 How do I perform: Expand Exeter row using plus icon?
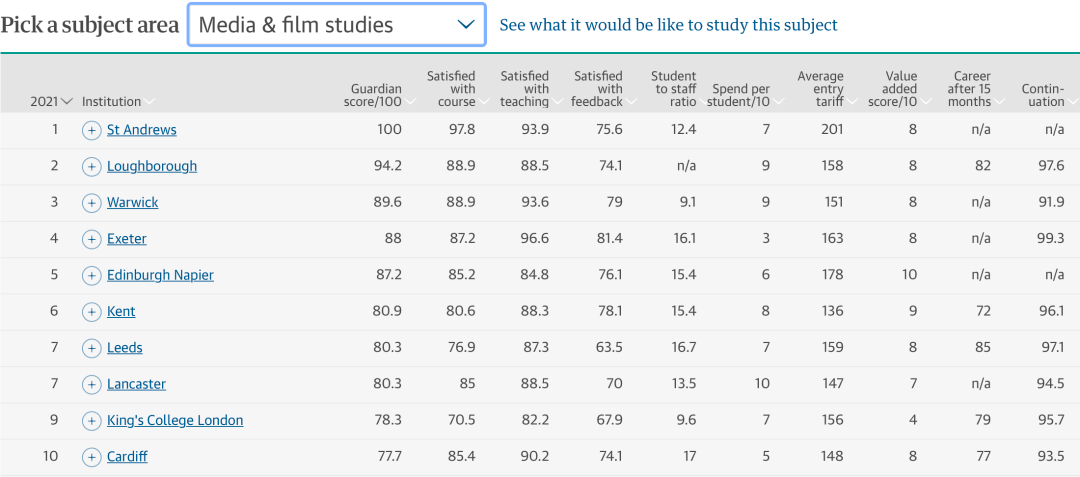(91, 239)
